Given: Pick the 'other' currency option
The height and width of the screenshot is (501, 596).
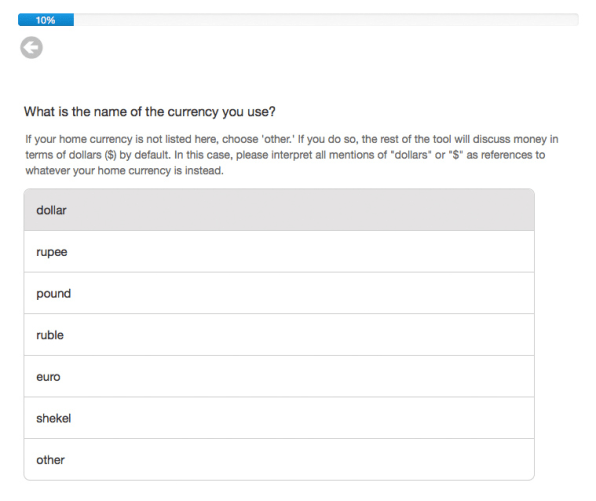Looking at the screenshot, I should pyautogui.click(x=279, y=460).
